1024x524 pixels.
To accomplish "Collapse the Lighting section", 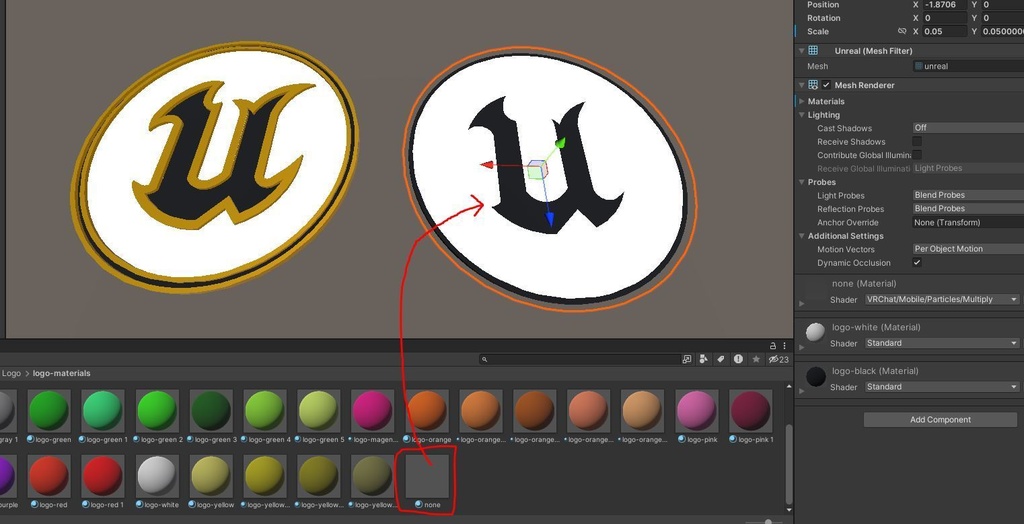I will click(x=802, y=115).
